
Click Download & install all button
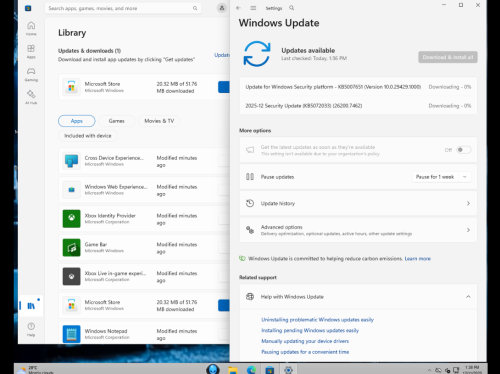click(448, 57)
